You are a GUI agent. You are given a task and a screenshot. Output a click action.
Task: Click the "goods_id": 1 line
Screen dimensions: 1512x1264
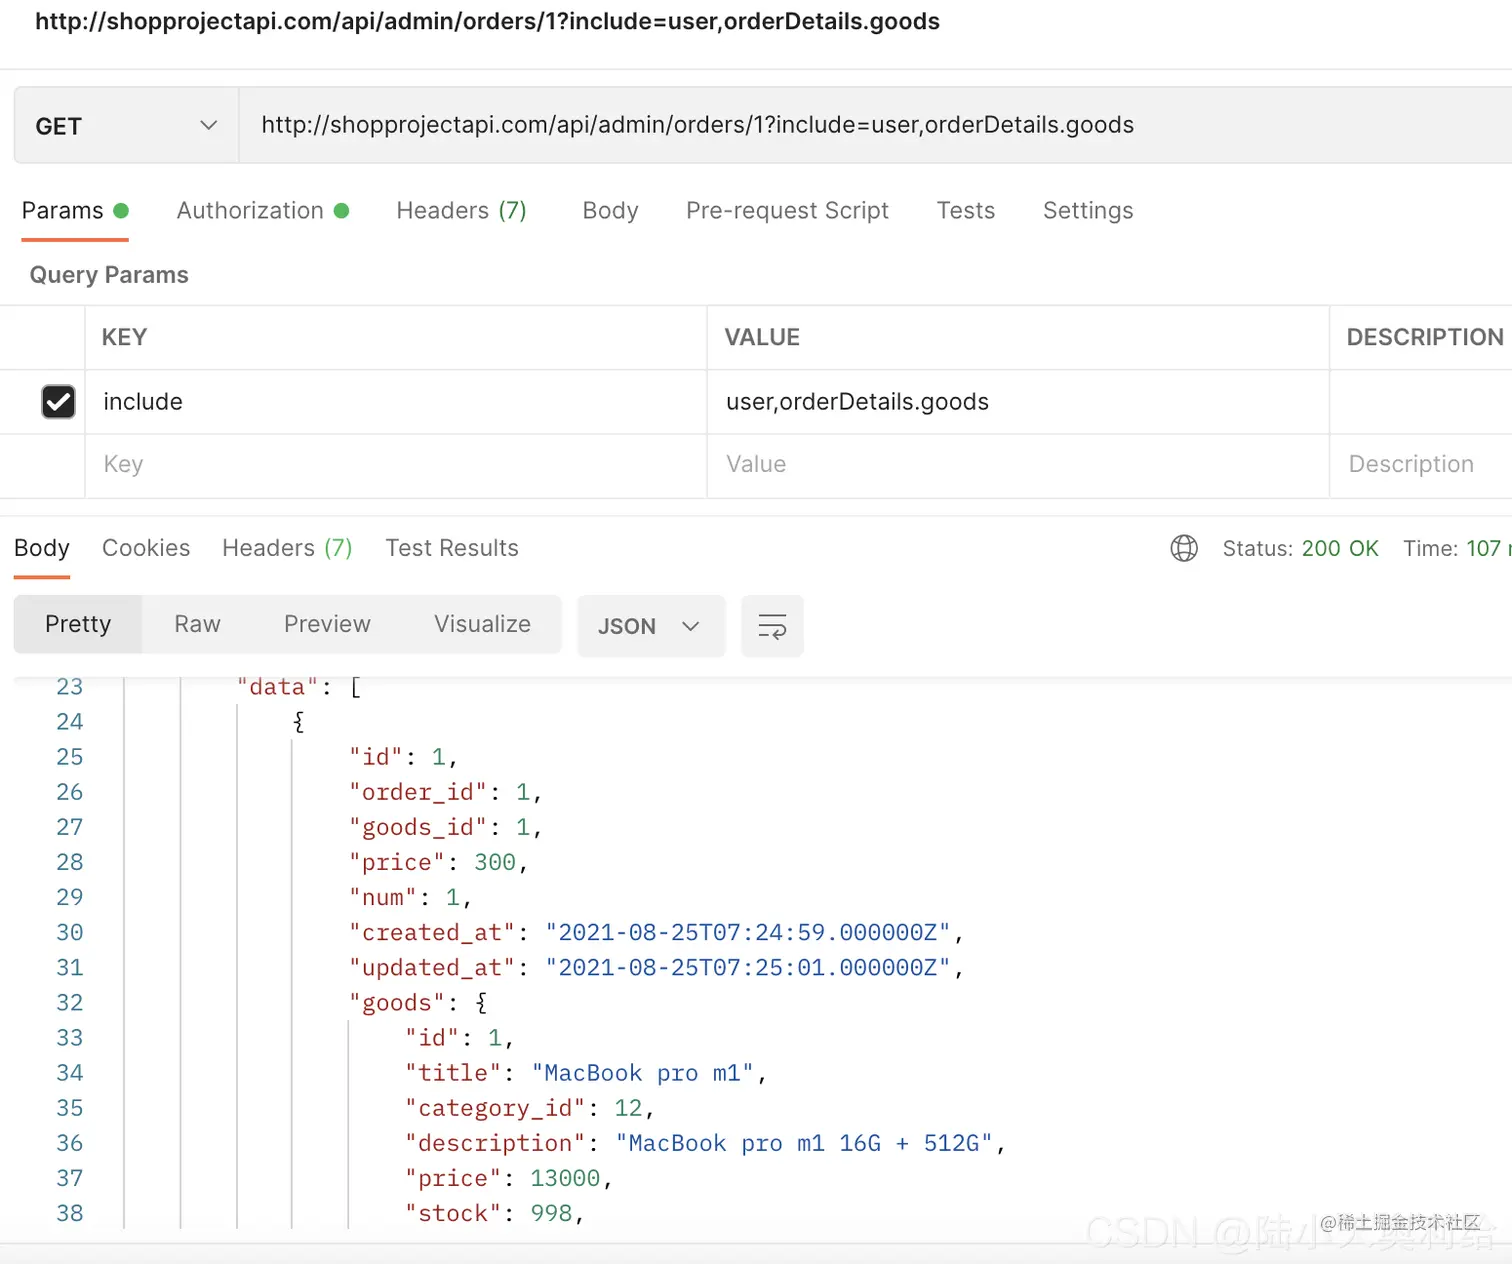tap(445, 827)
